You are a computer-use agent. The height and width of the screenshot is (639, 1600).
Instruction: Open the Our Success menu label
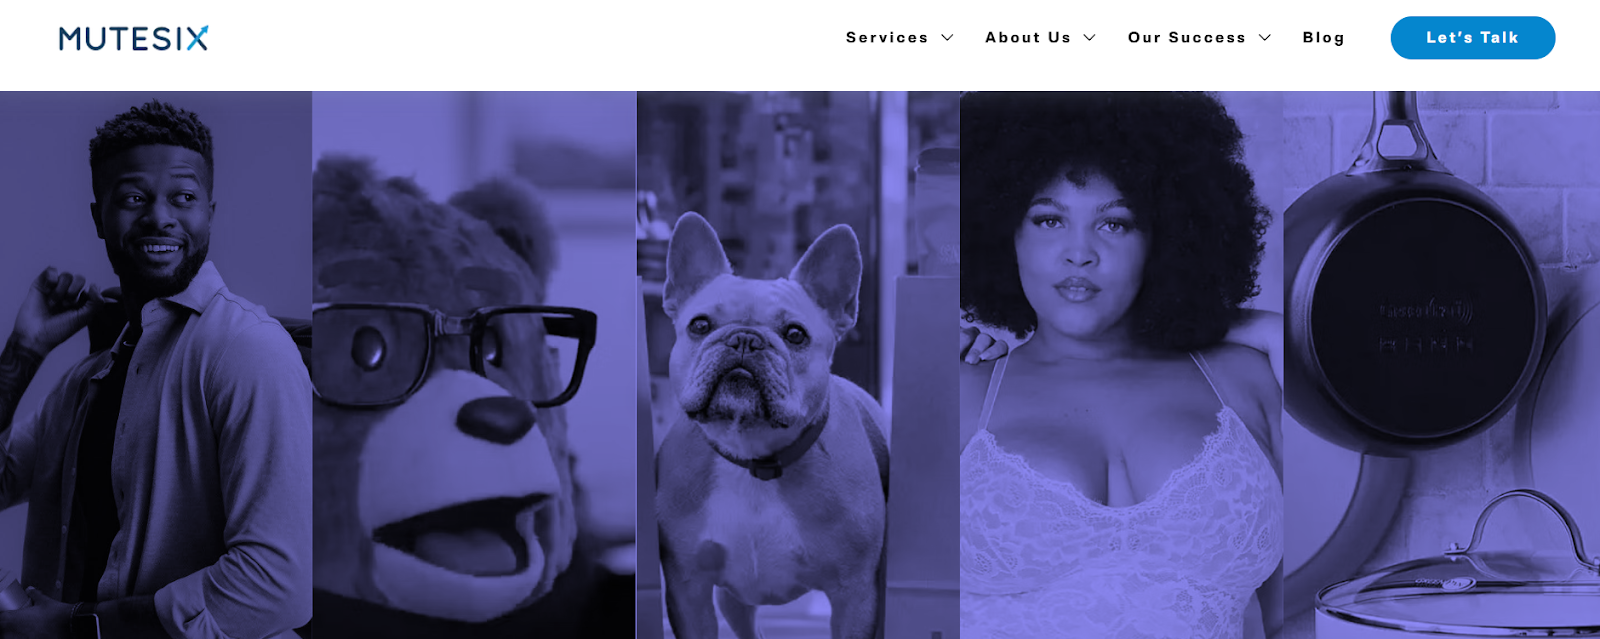coord(1187,38)
